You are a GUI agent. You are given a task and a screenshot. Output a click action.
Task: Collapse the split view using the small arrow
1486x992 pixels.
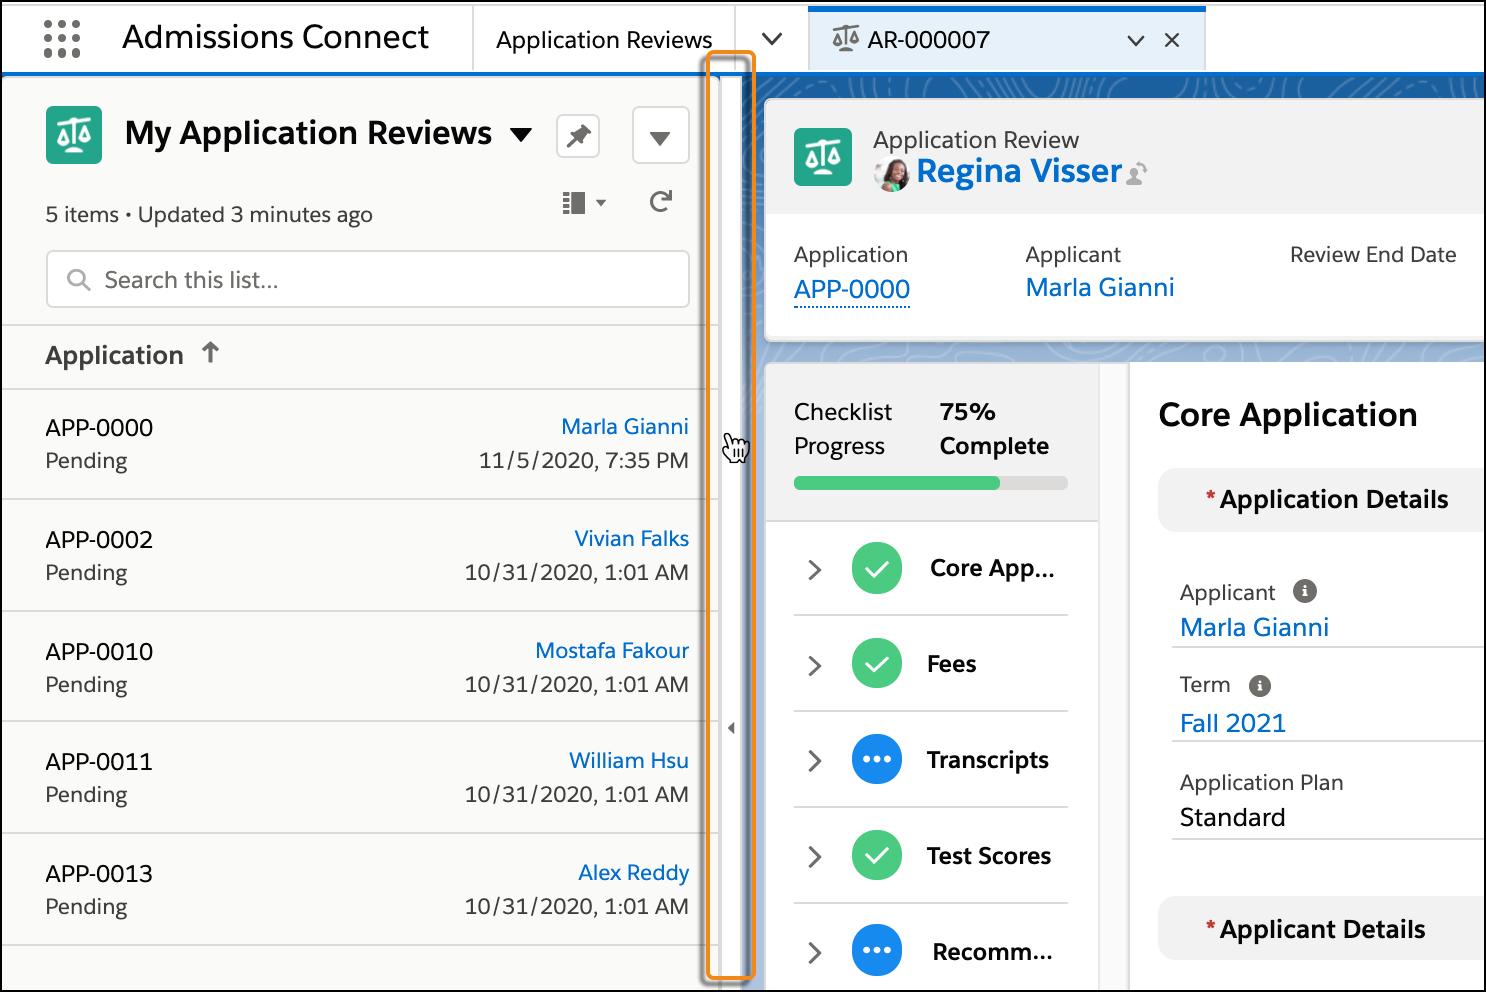pos(732,728)
